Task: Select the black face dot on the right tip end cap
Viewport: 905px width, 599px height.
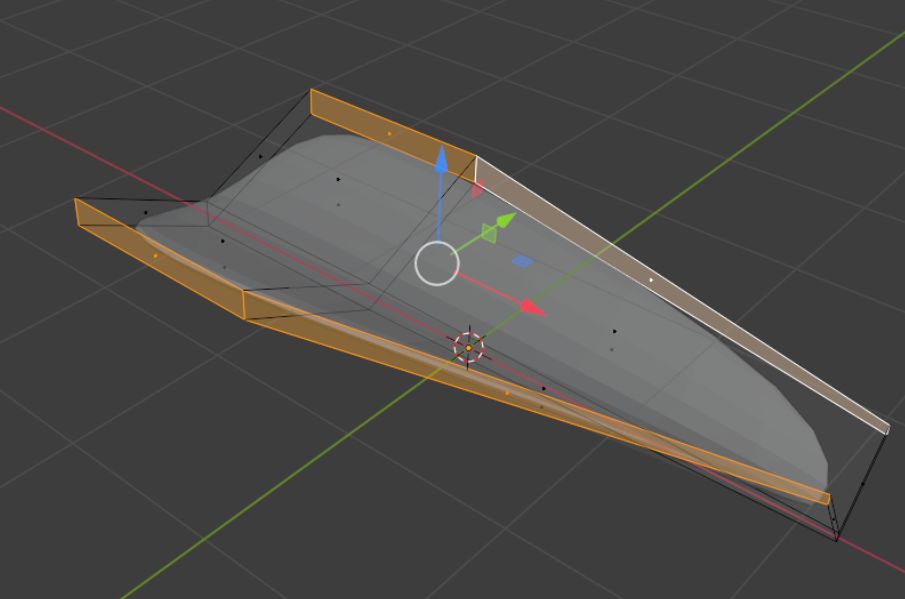Action: coord(863,484)
